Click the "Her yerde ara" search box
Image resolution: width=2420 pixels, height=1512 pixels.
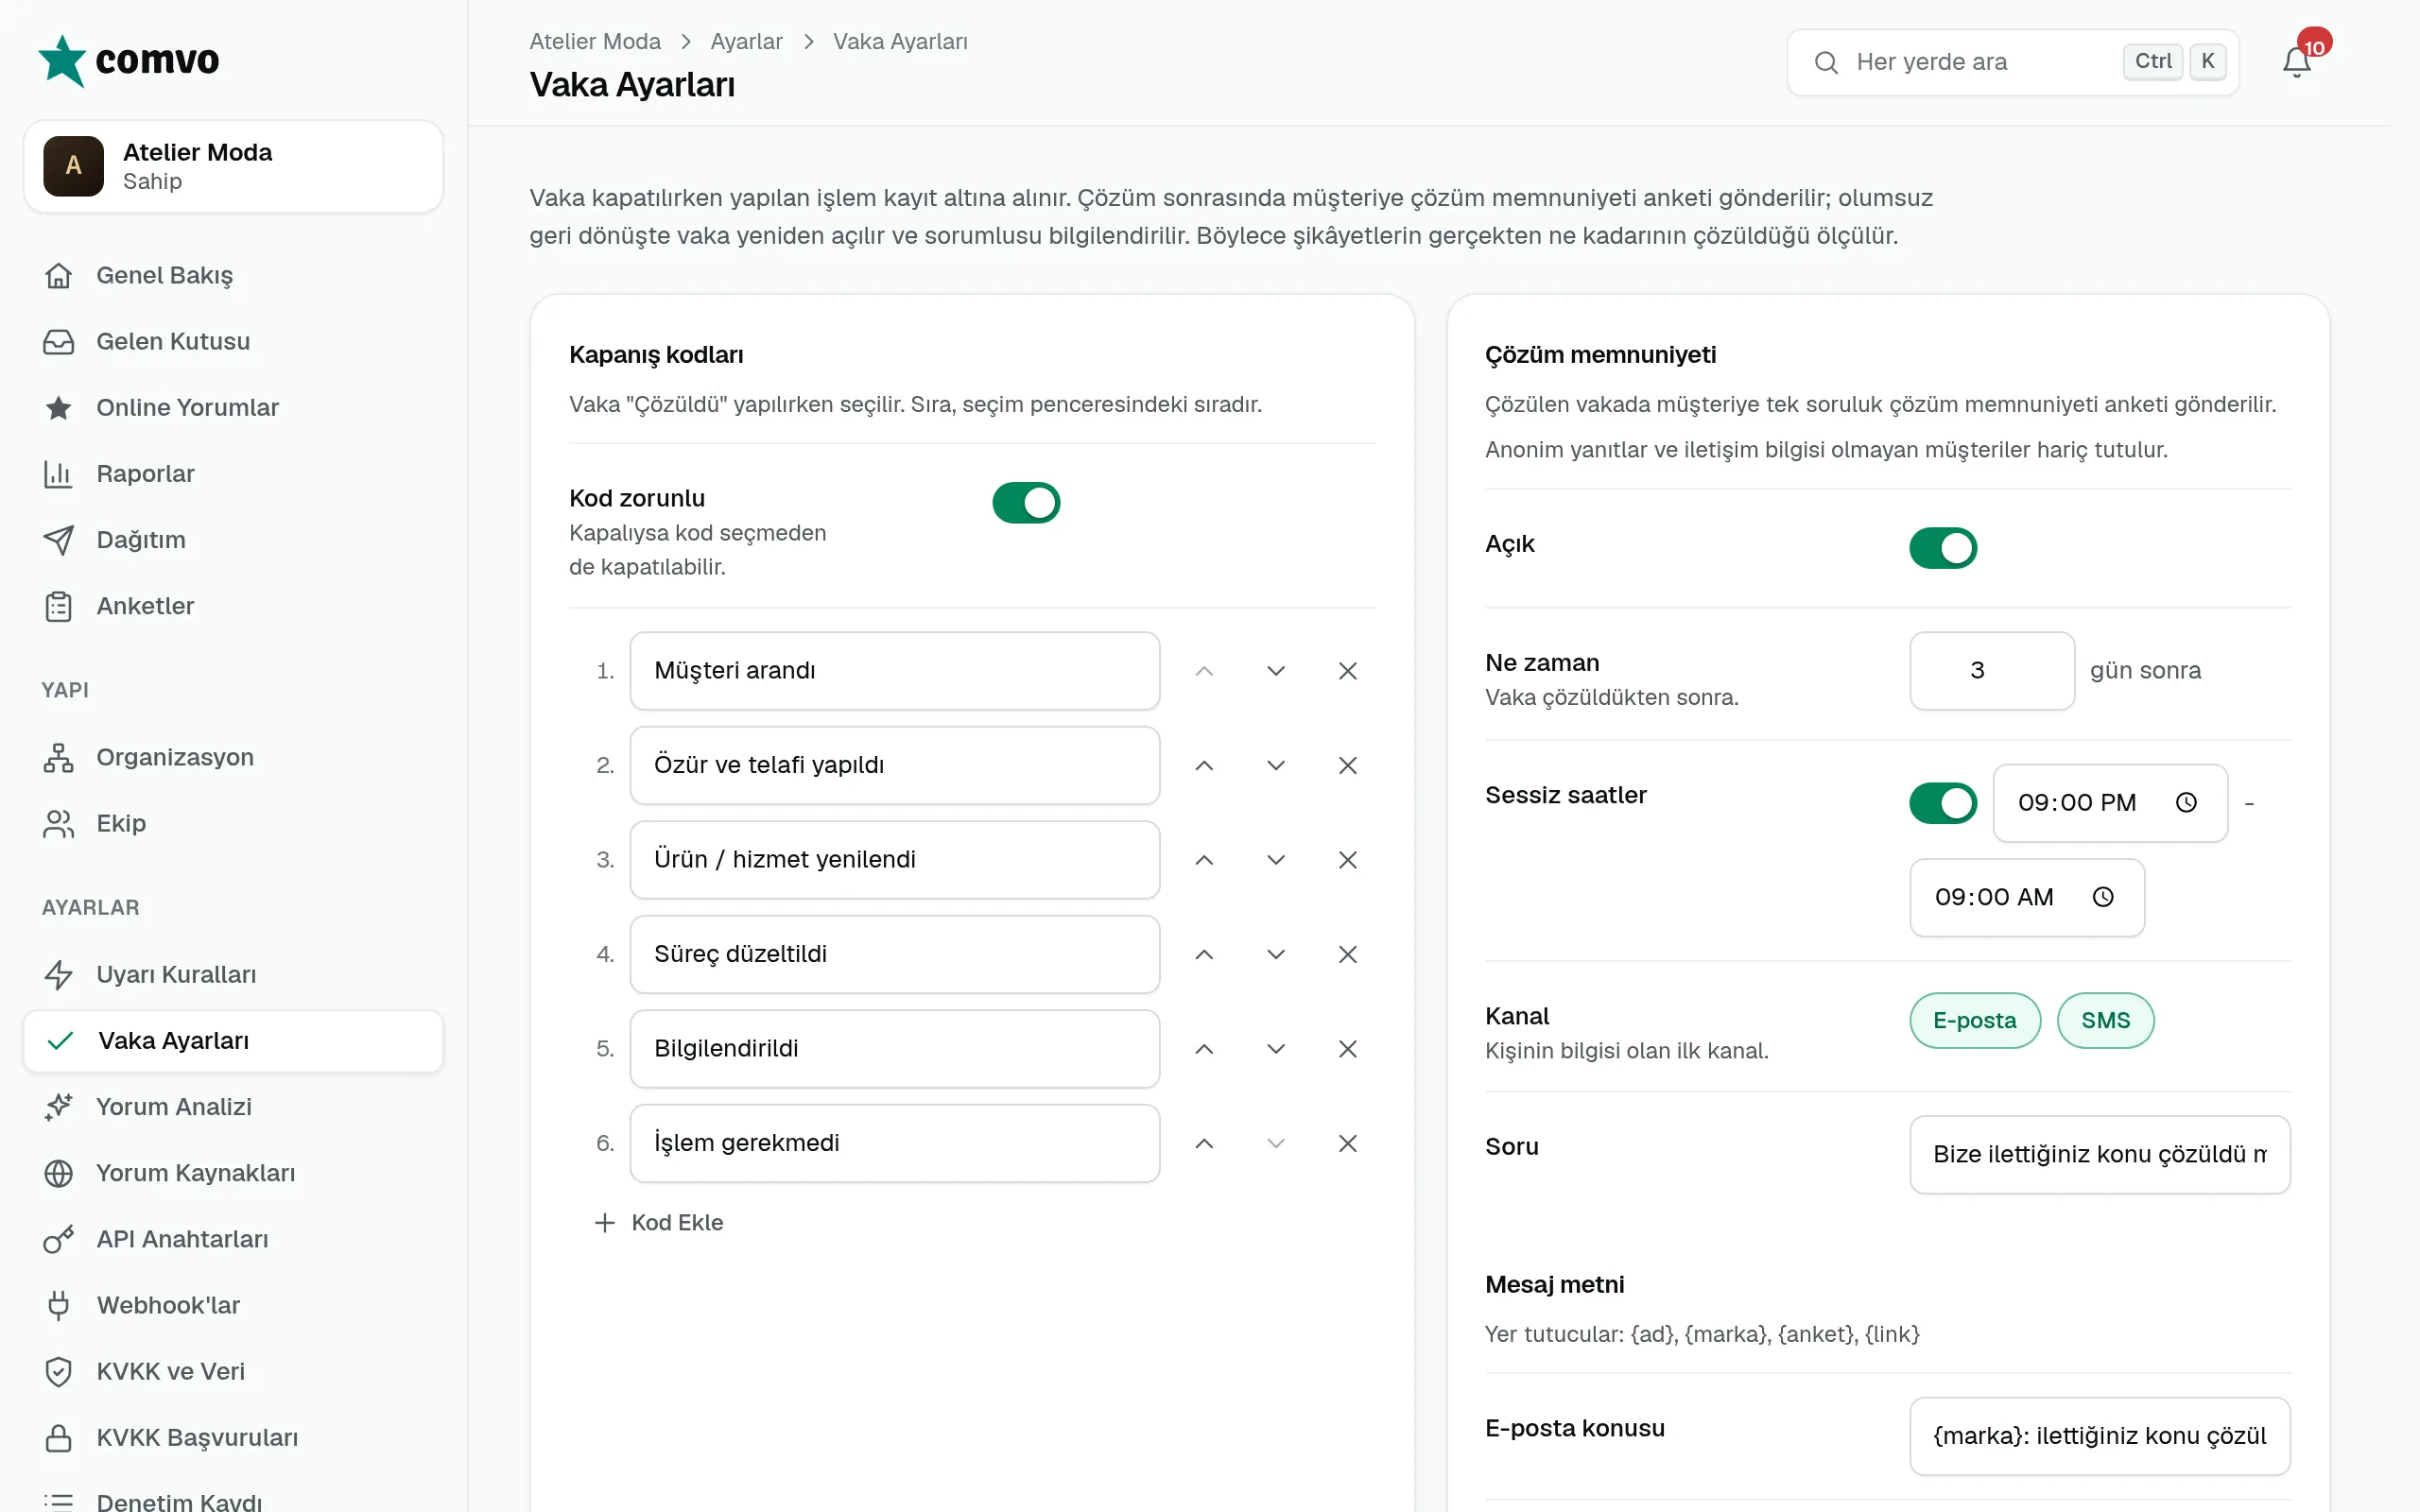click(2012, 62)
